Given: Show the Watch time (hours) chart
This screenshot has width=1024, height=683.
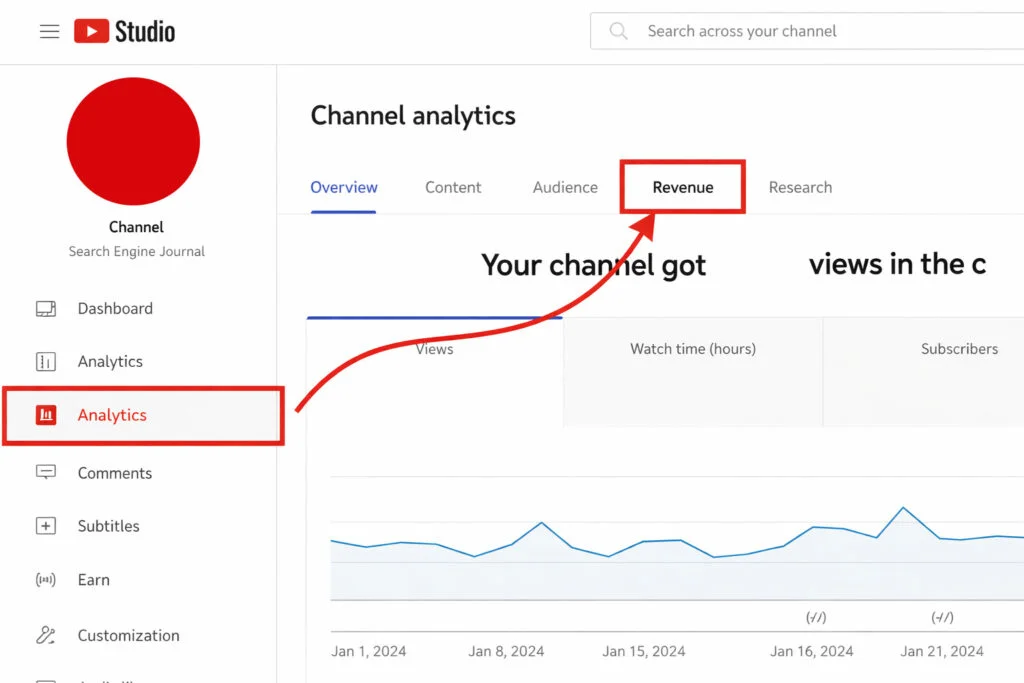Looking at the screenshot, I should click(x=693, y=371).
